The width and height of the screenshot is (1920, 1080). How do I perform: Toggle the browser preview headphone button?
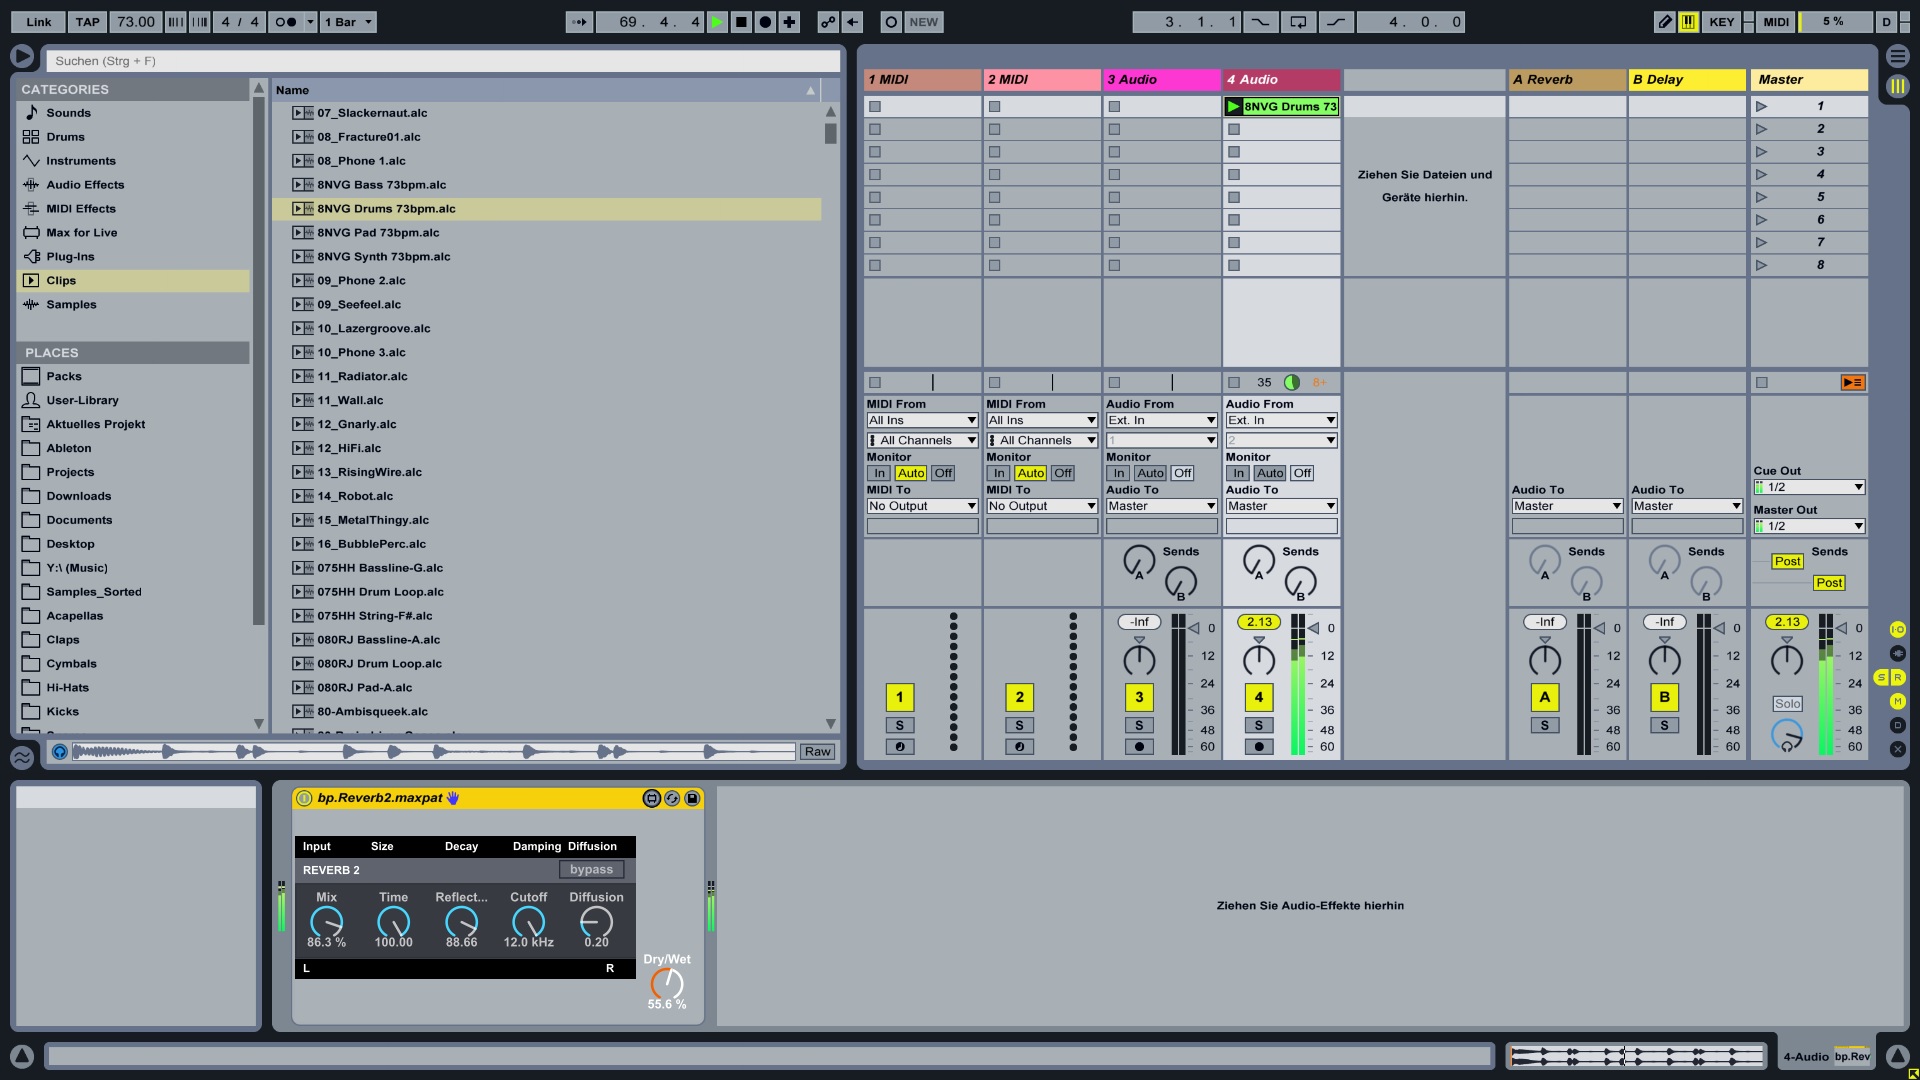tap(60, 752)
